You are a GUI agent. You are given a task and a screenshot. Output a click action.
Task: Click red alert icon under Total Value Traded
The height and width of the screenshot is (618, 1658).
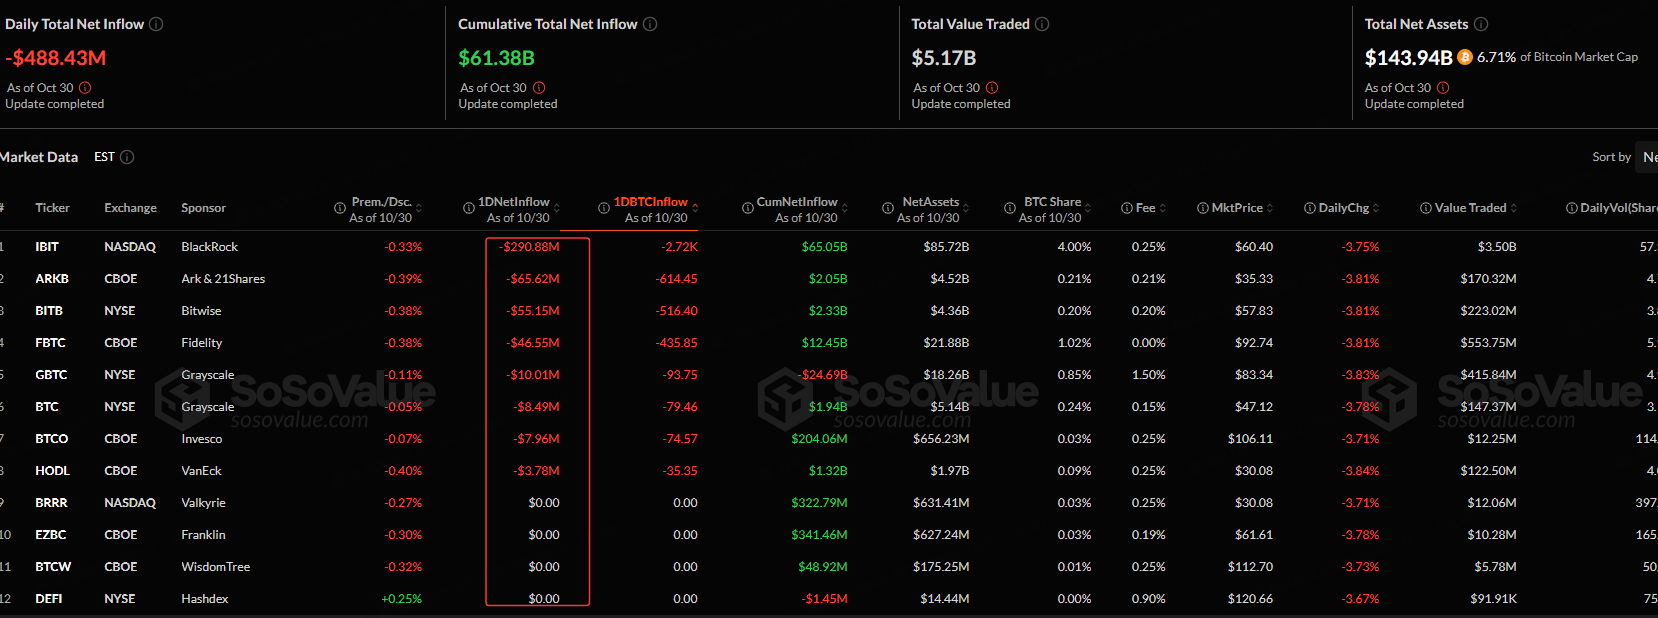click(992, 88)
